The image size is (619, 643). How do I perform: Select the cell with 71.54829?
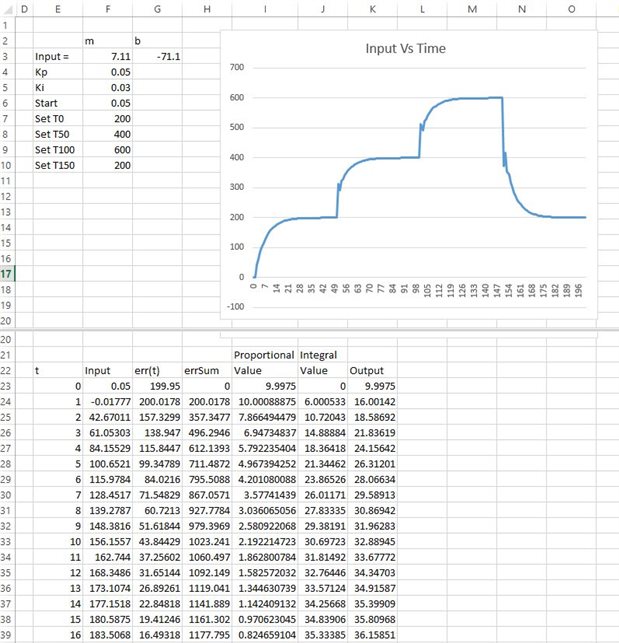pos(157,495)
